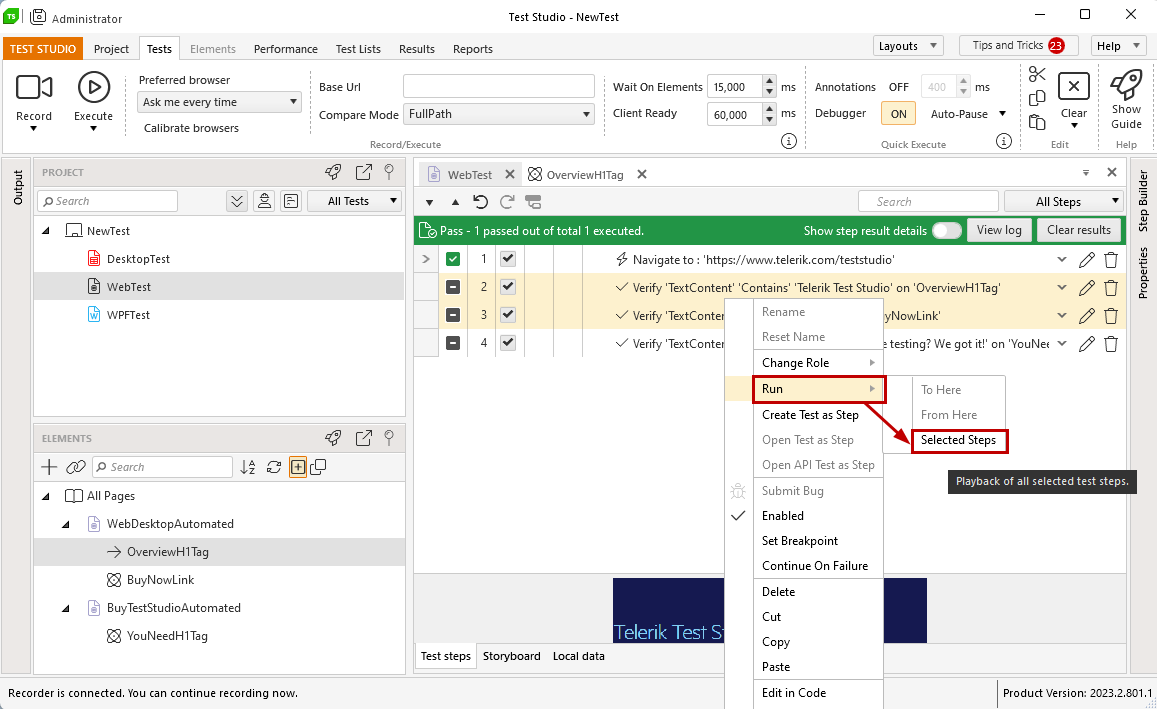Pin the Project panel

click(390, 172)
